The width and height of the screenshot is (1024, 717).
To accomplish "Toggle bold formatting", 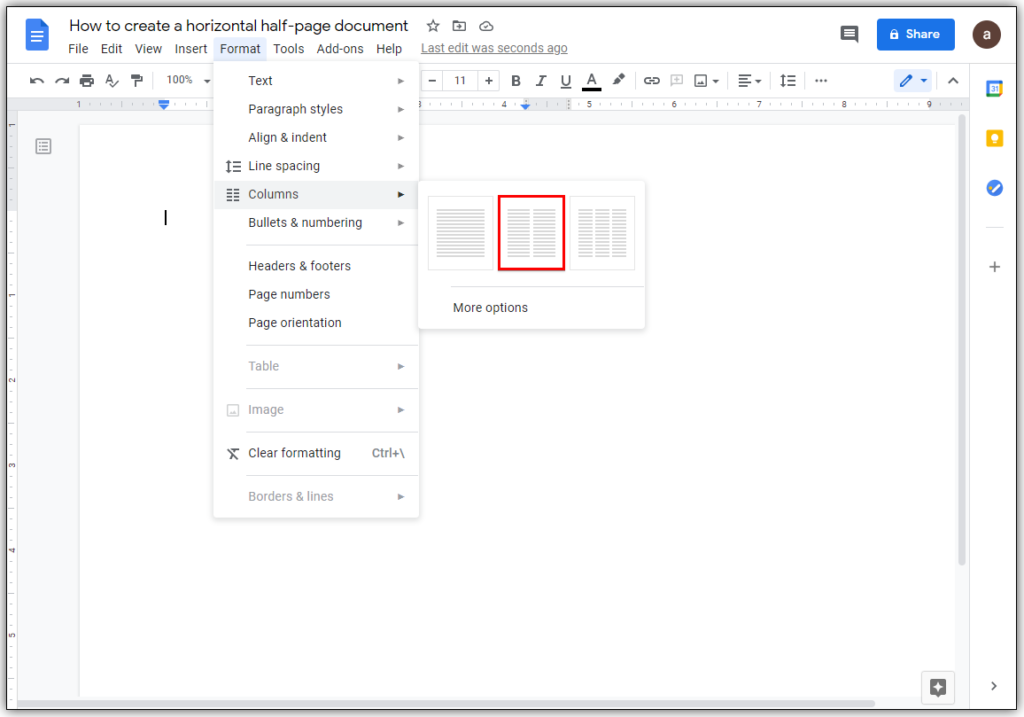I will [x=515, y=80].
